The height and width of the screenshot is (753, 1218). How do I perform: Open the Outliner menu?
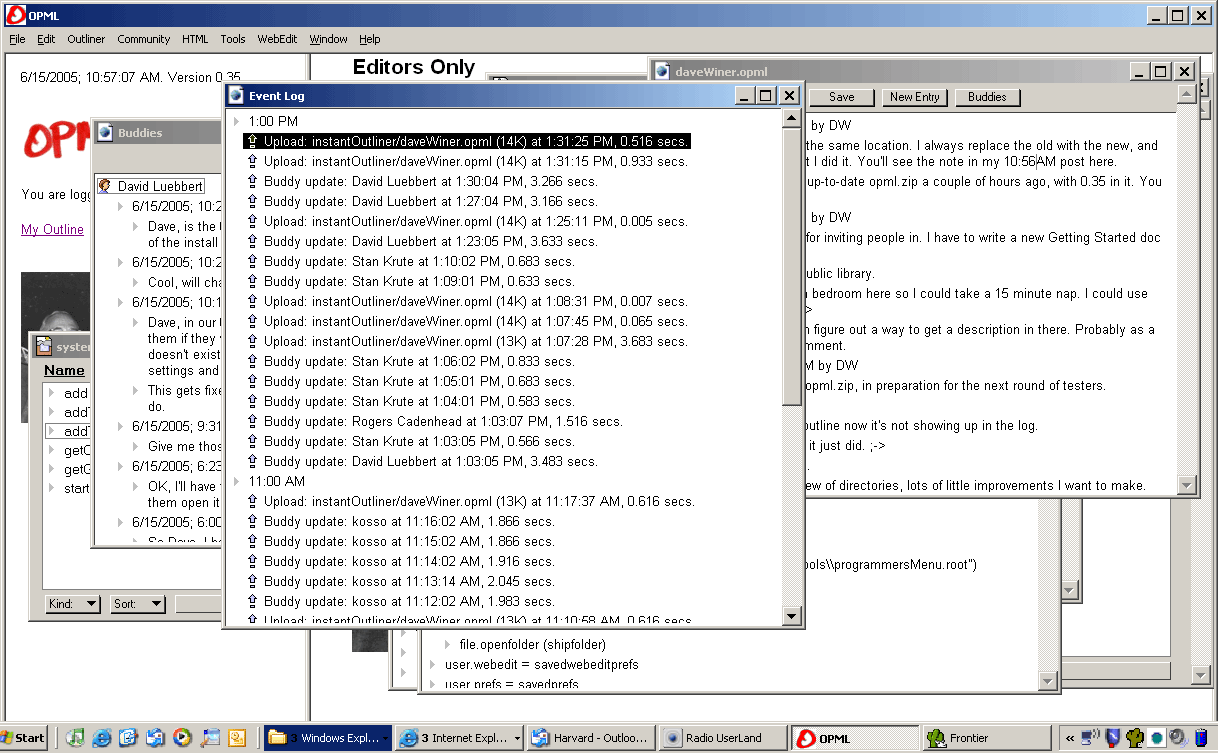[86, 39]
